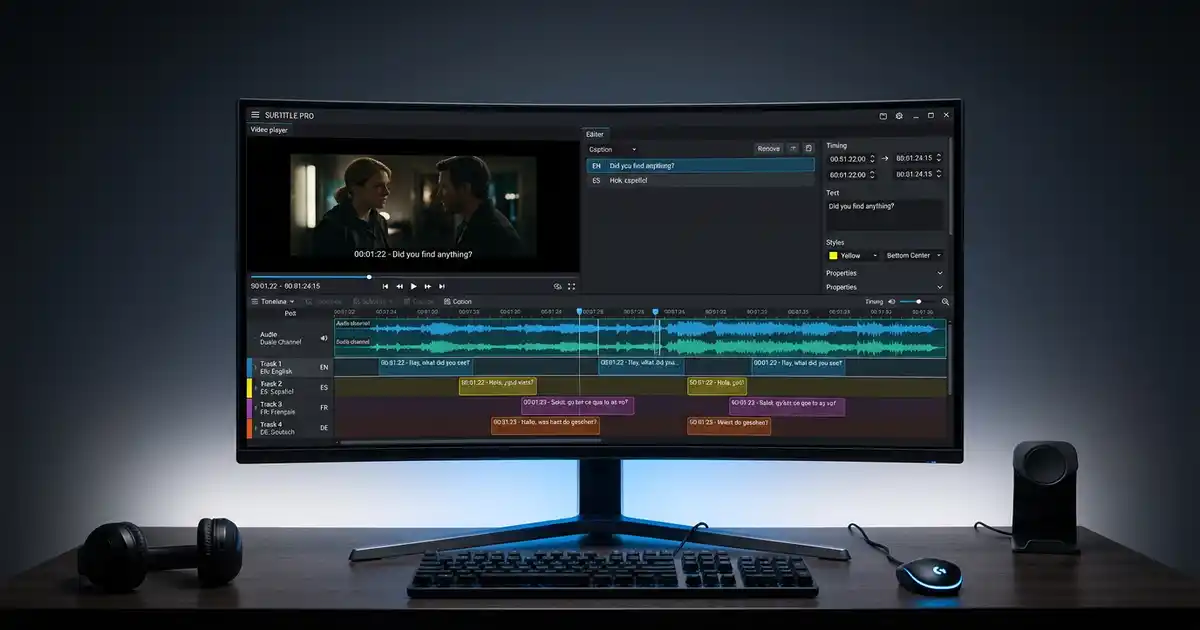1200x630 pixels.
Task: Click the rewind playback icon
Action: [399, 287]
